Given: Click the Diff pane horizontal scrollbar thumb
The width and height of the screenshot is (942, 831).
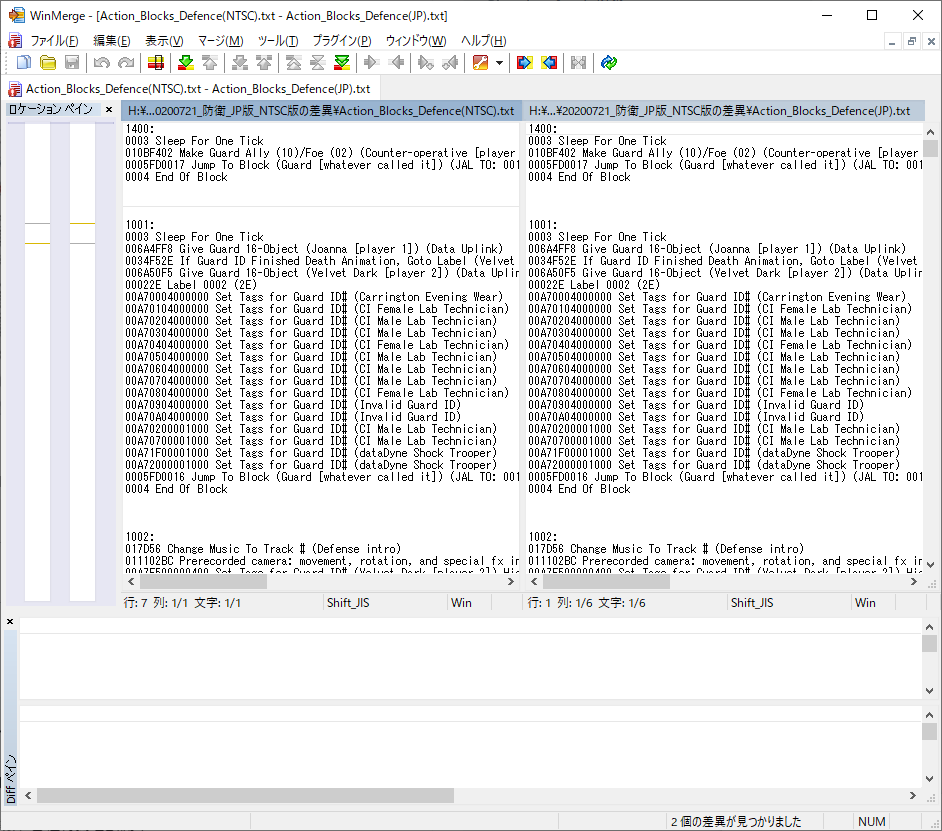Looking at the screenshot, I should [x=245, y=795].
